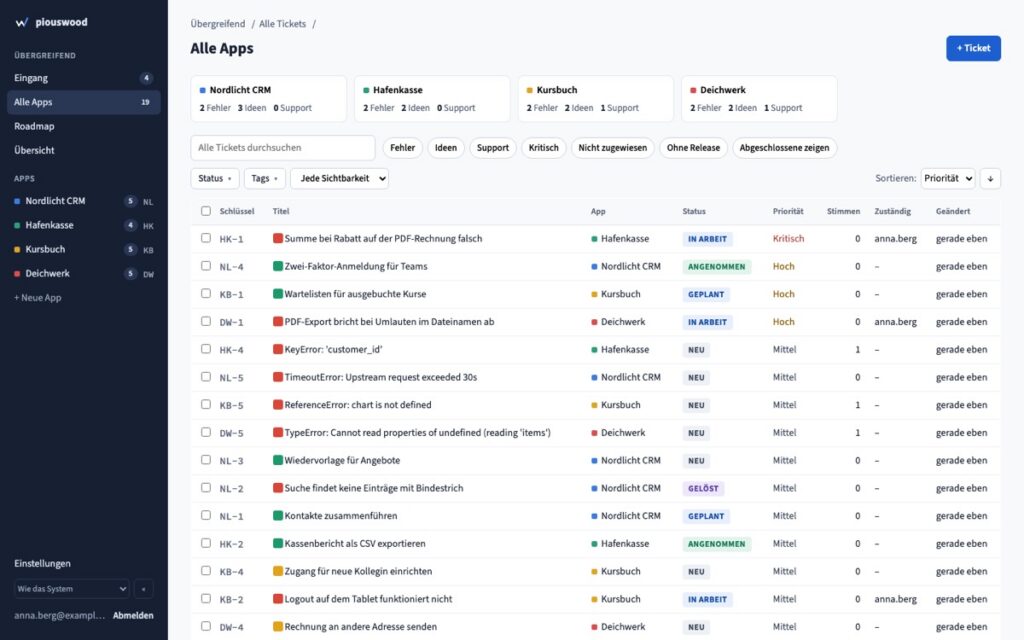The image size is (1024, 640).
Task: Open Einstellungen in the sidebar
Action: click(x=42, y=564)
